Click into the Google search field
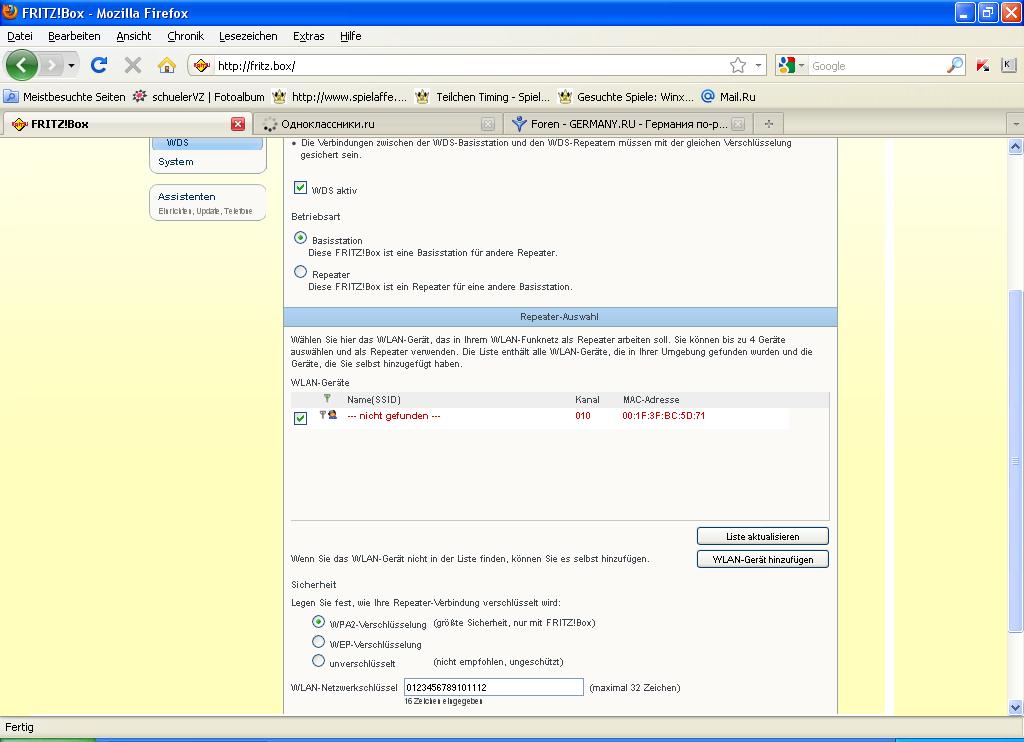Viewport: 1024px width, 742px height. (x=877, y=66)
